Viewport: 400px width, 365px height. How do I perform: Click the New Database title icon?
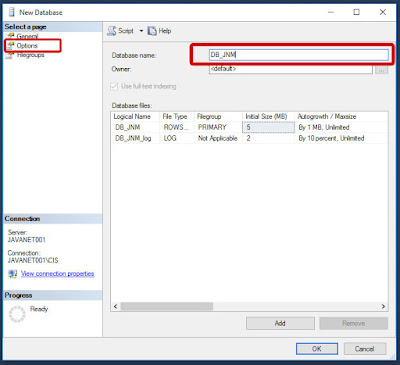point(12,12)
